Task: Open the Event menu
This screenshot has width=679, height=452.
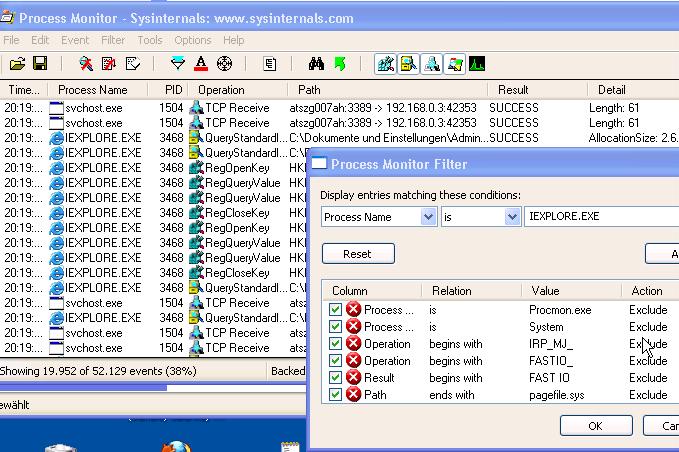Action: point(75,40)
